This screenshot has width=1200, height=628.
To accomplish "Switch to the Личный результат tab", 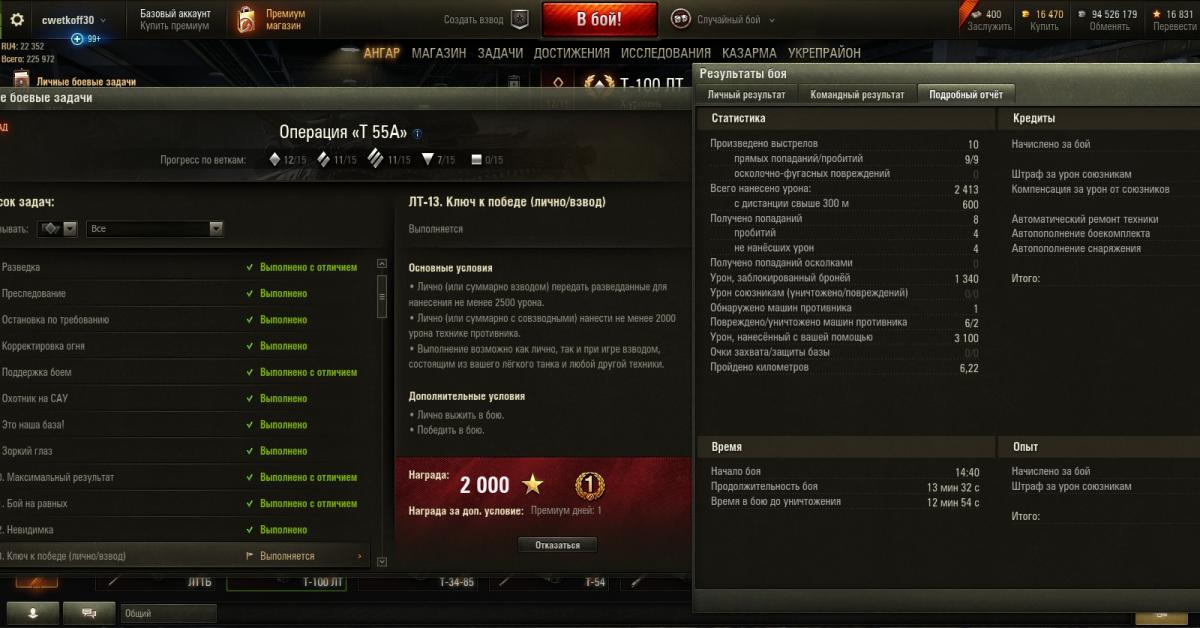I will pyautogui.click(x=746, y=94).
